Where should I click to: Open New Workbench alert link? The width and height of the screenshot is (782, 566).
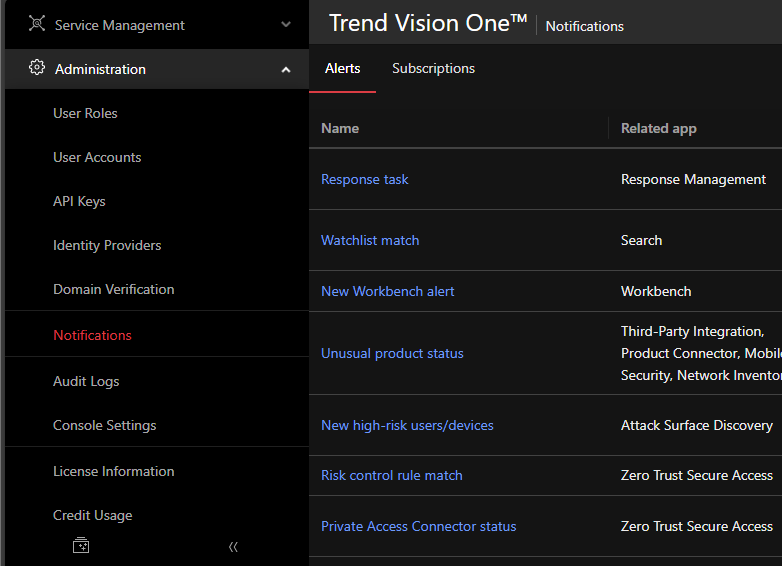tap(387, 291)
